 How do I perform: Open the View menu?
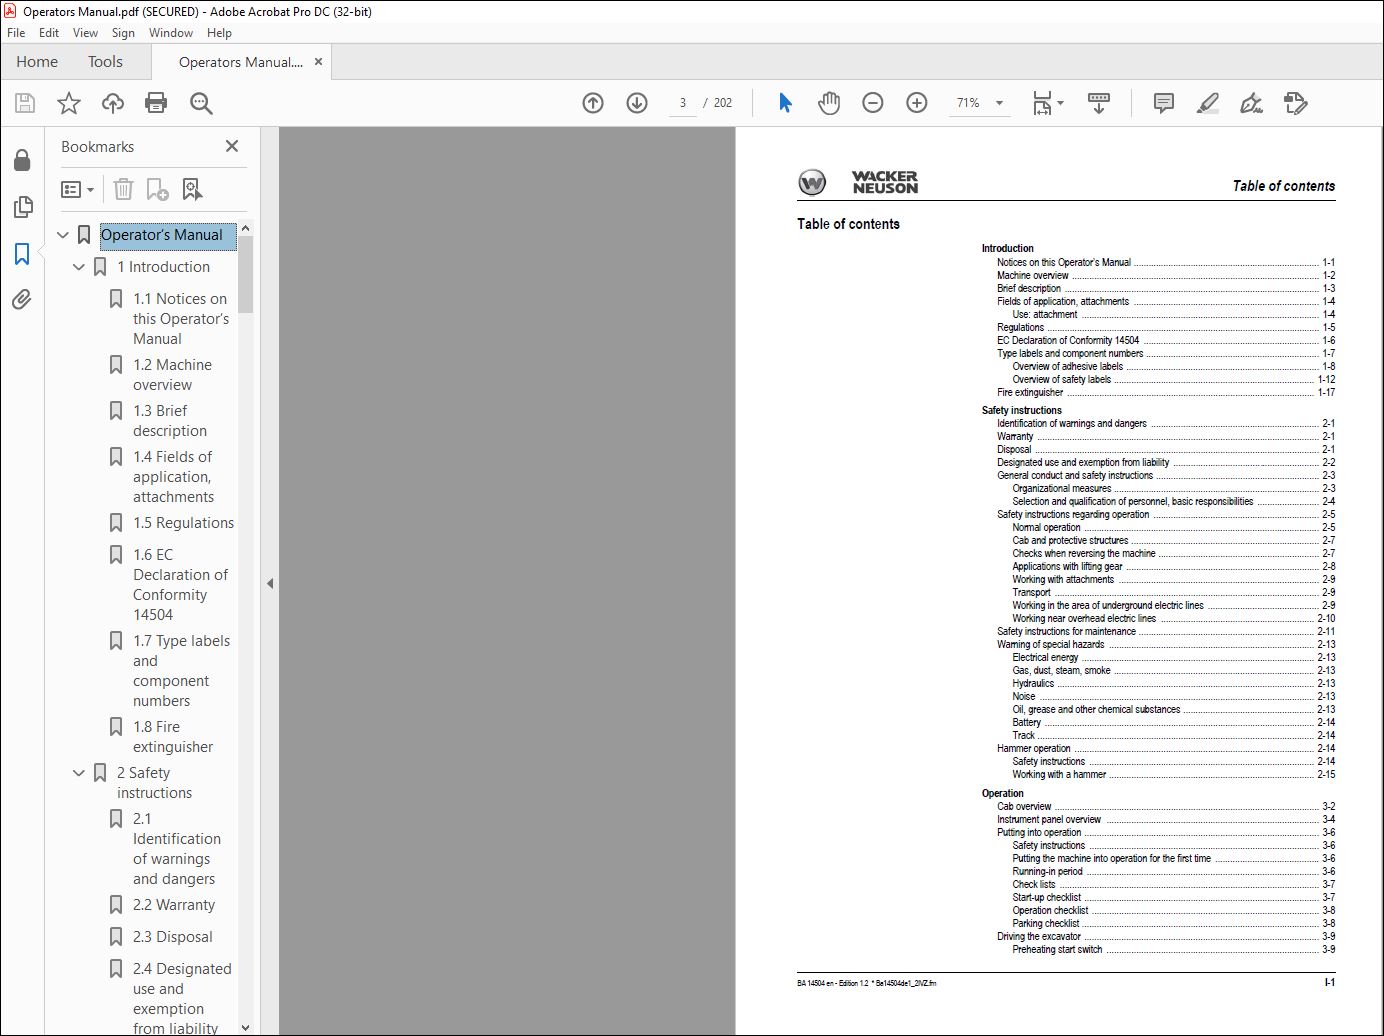86,33
